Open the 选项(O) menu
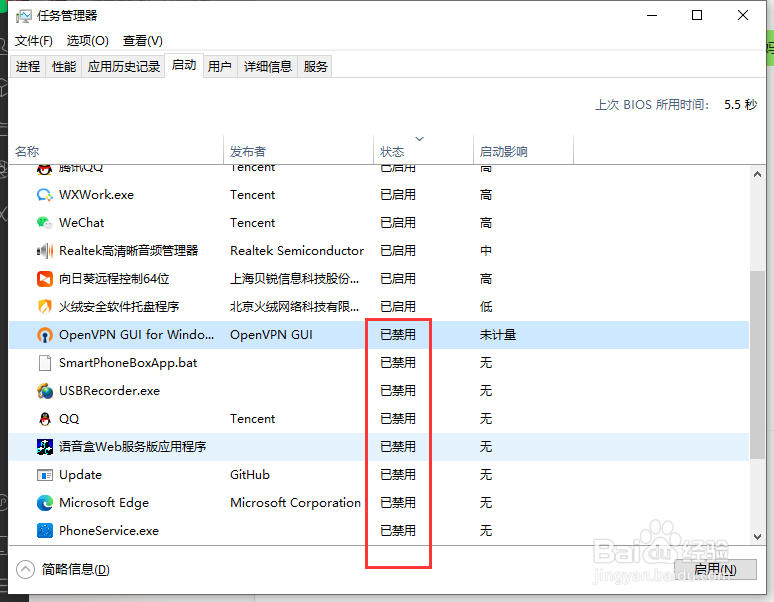The image size is (774, 602). pos(87,40)
